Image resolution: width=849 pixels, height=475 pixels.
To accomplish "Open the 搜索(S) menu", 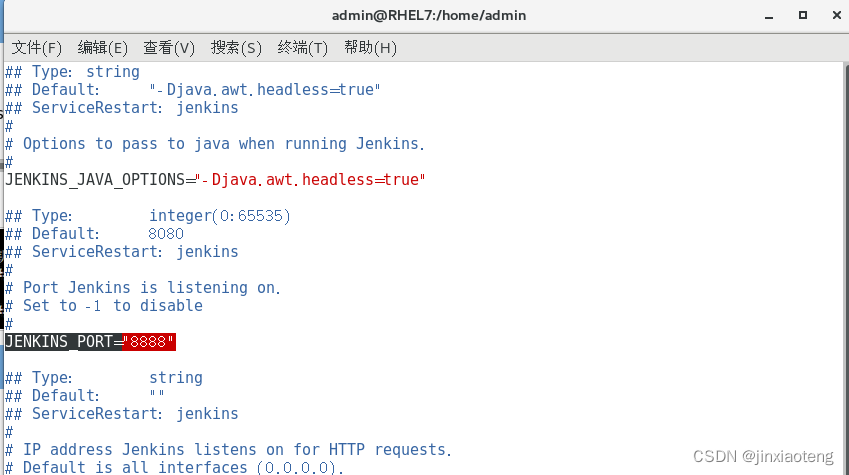I will coord(236,48).
